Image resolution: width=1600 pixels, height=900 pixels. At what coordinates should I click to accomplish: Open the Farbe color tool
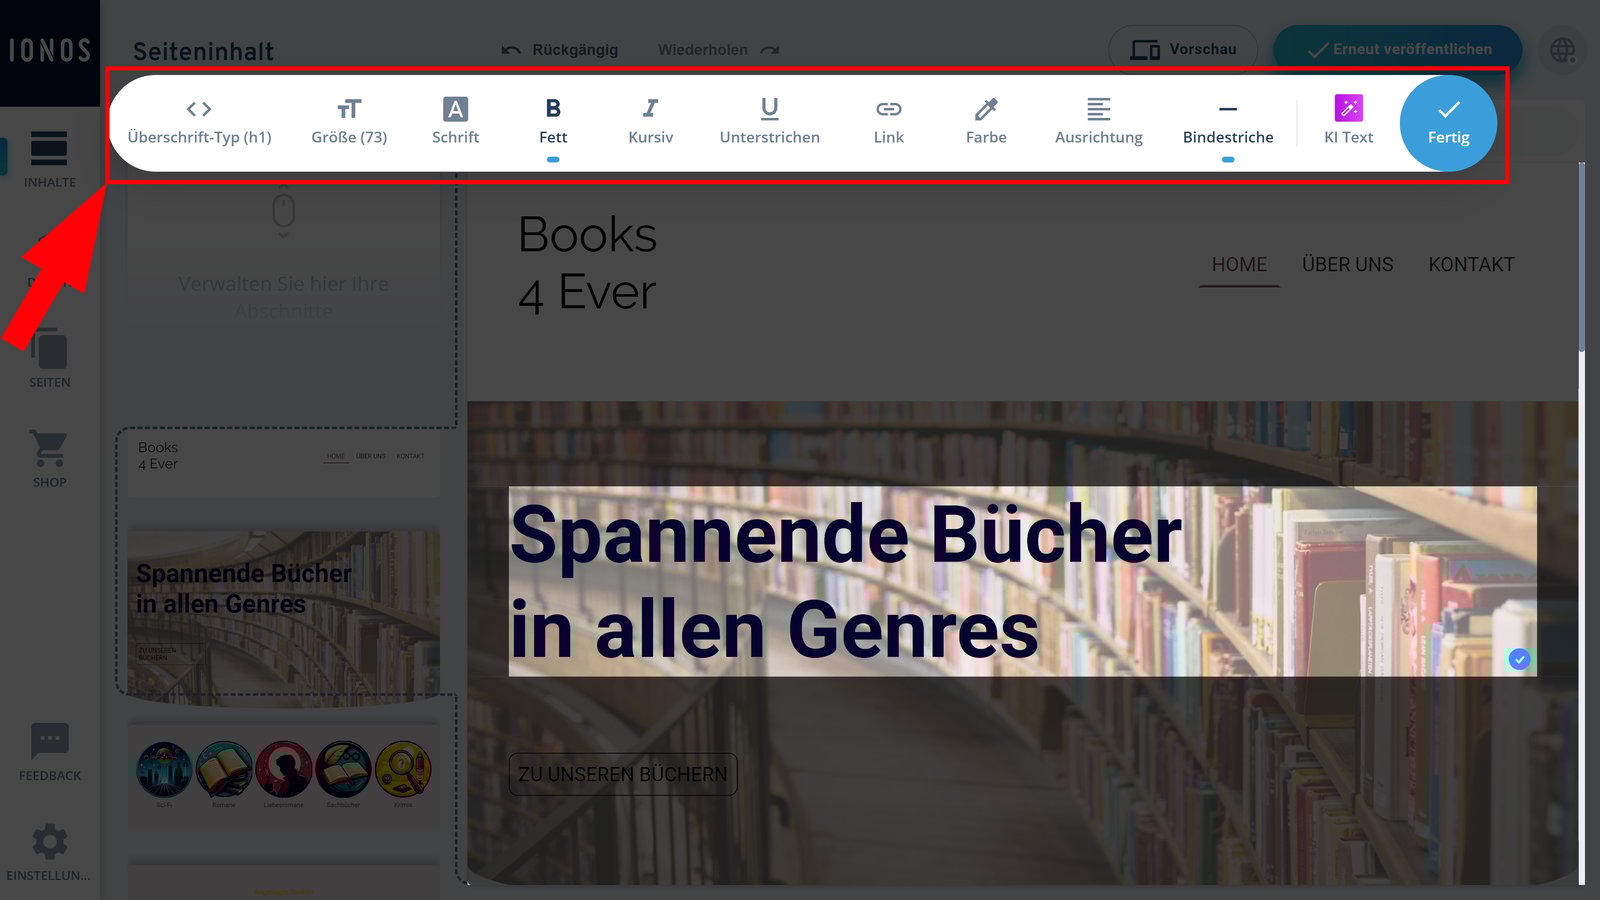click(x=985, y=120)
